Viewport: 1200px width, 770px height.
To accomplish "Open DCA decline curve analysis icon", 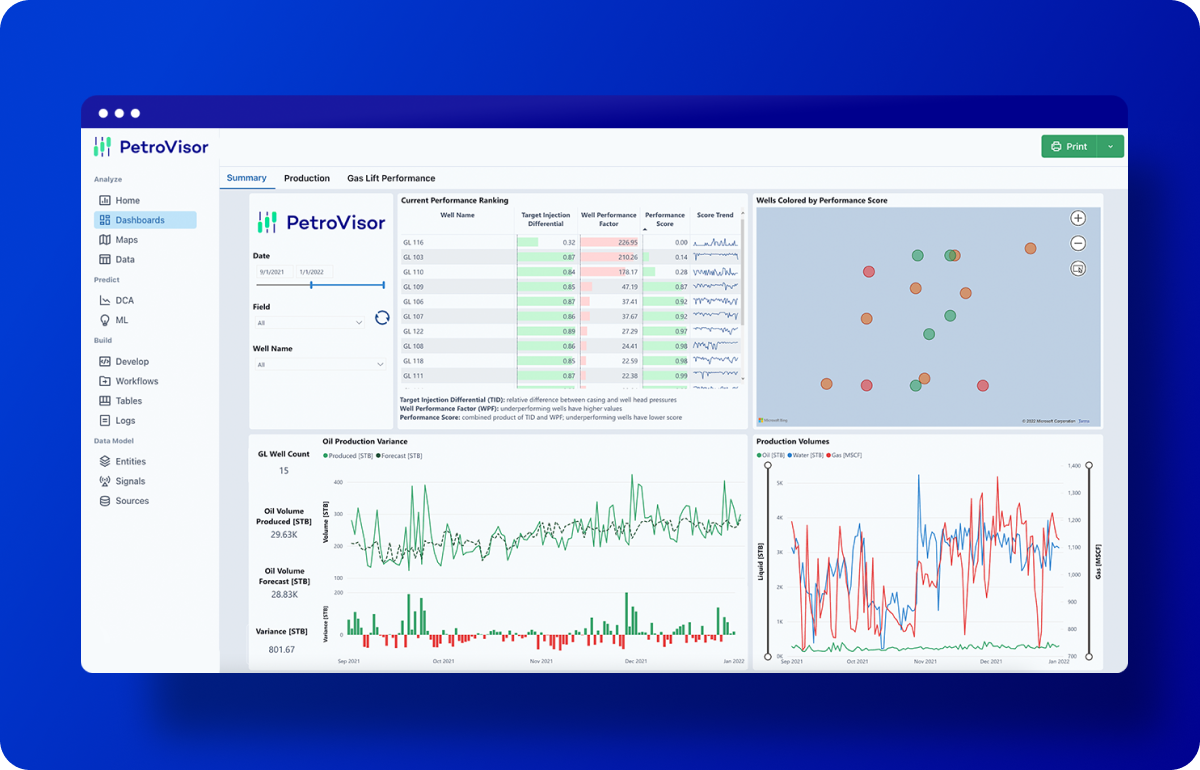I will (x=105, y=301).
